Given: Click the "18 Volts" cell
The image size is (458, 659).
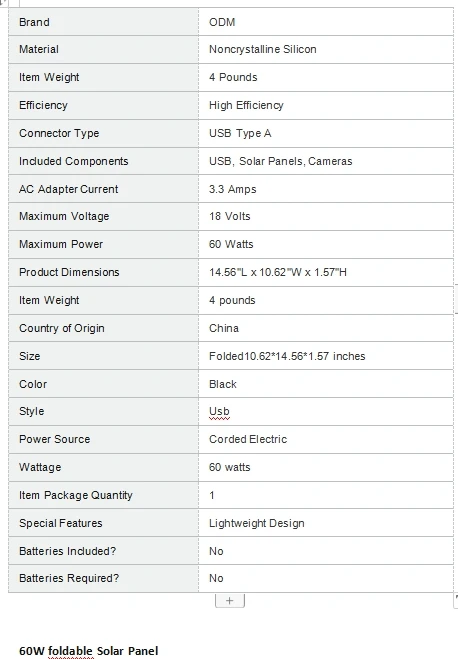Looking at the screenshot, I should click(326, 216).
